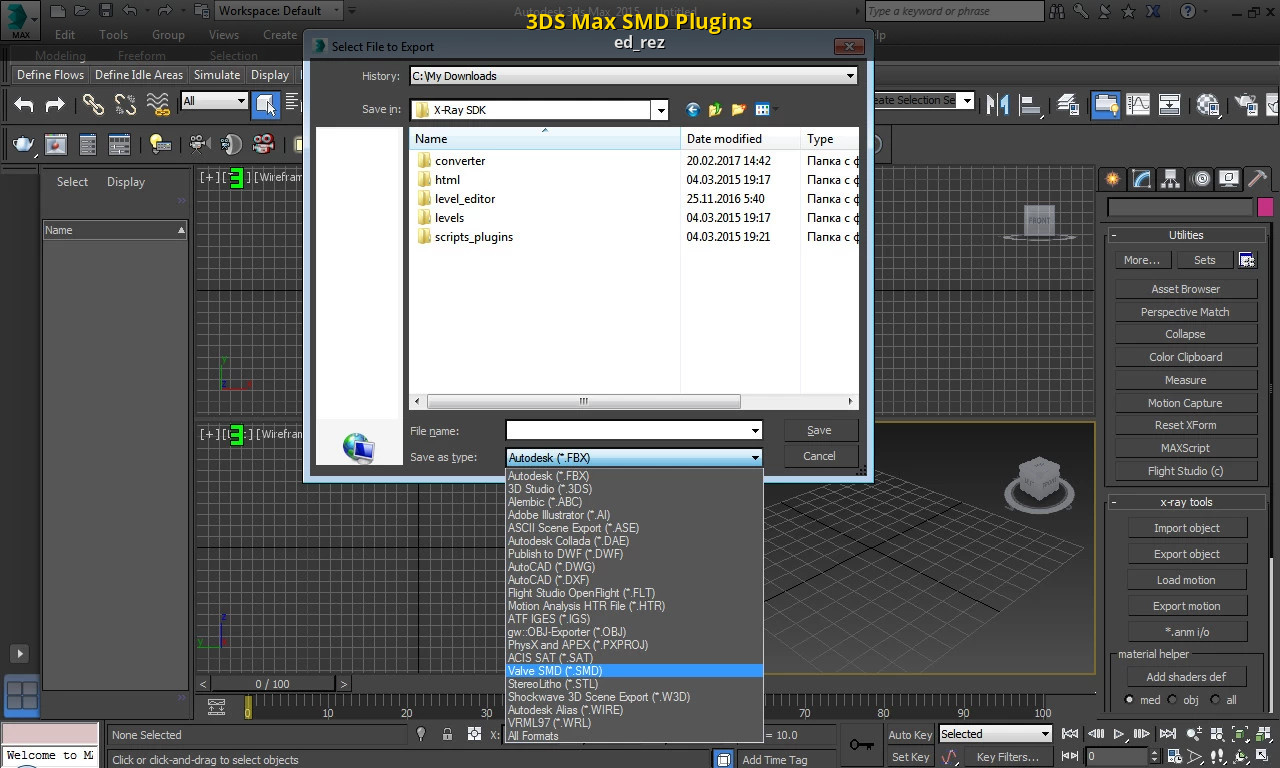The image size is (1280, 768).
Task: Click the Redo arrow in main toolbar
Action: tap(55, 104)
